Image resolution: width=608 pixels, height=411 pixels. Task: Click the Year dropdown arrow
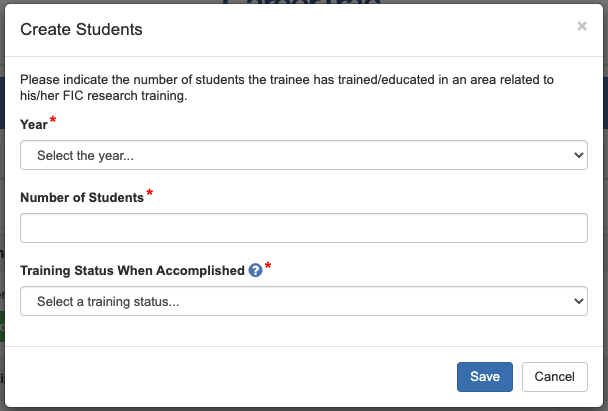[577, 155]
